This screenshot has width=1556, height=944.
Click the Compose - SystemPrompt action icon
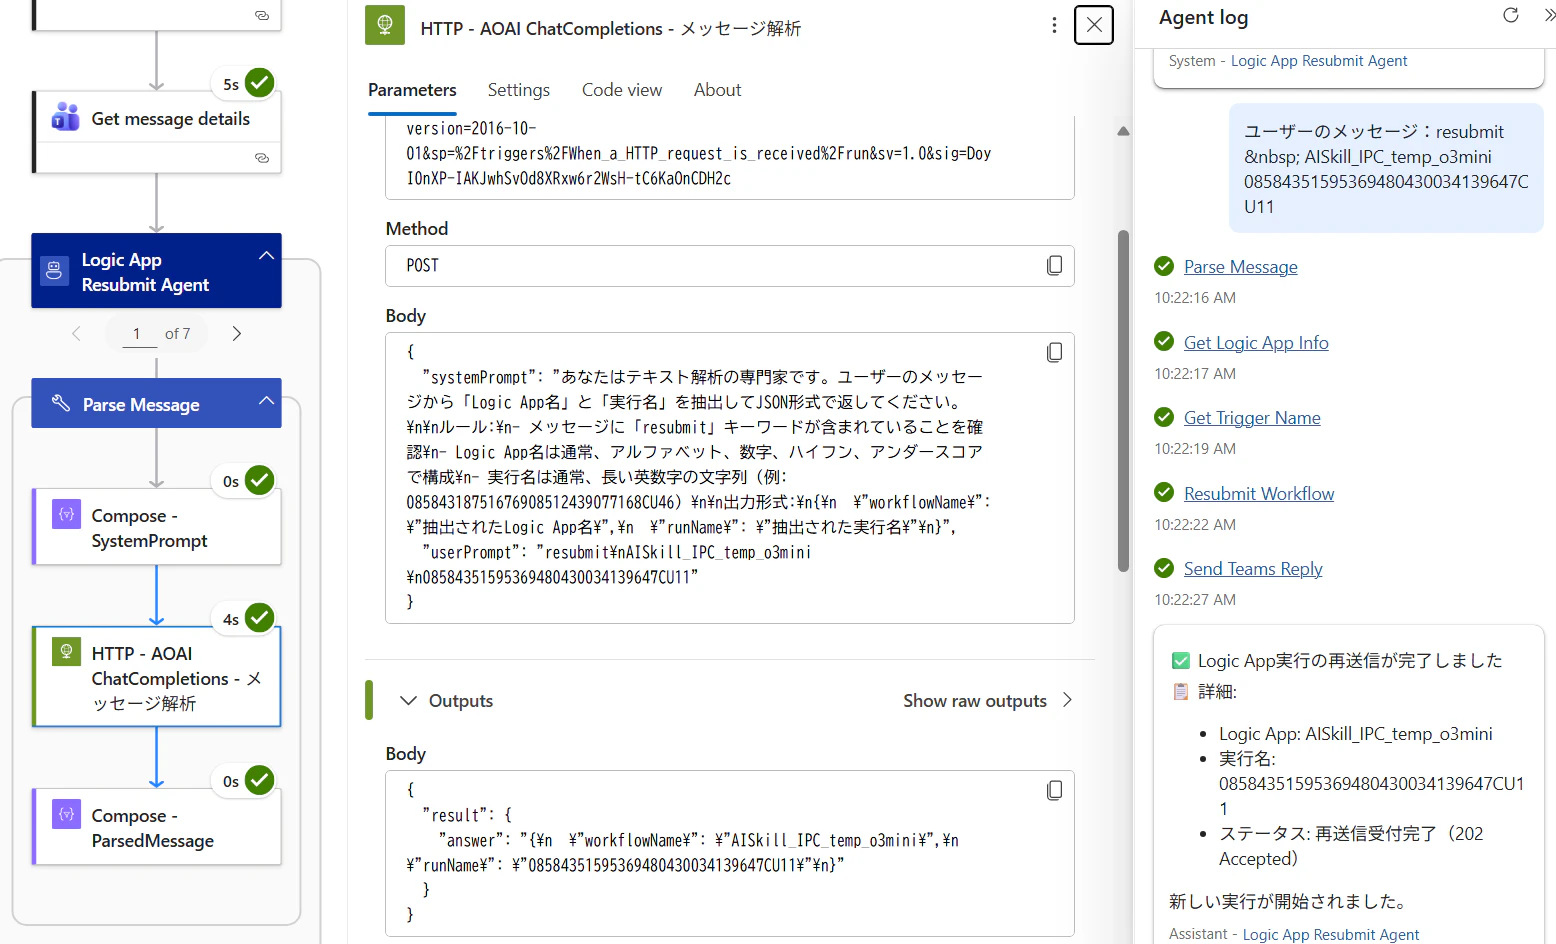[x=66, y=514]
